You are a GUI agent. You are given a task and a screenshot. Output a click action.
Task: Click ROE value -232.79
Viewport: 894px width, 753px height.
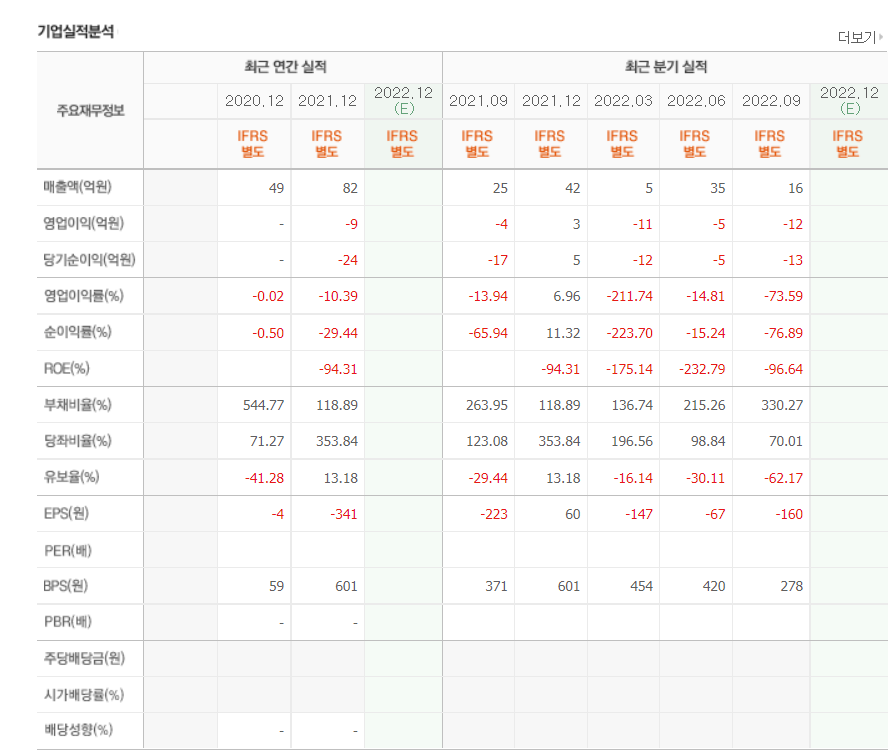point(702,369)
